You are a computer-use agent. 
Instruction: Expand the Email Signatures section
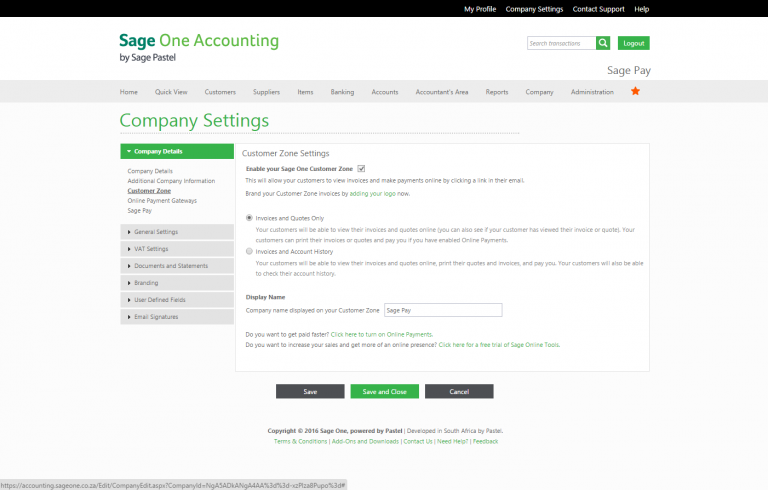coord(177,317)
